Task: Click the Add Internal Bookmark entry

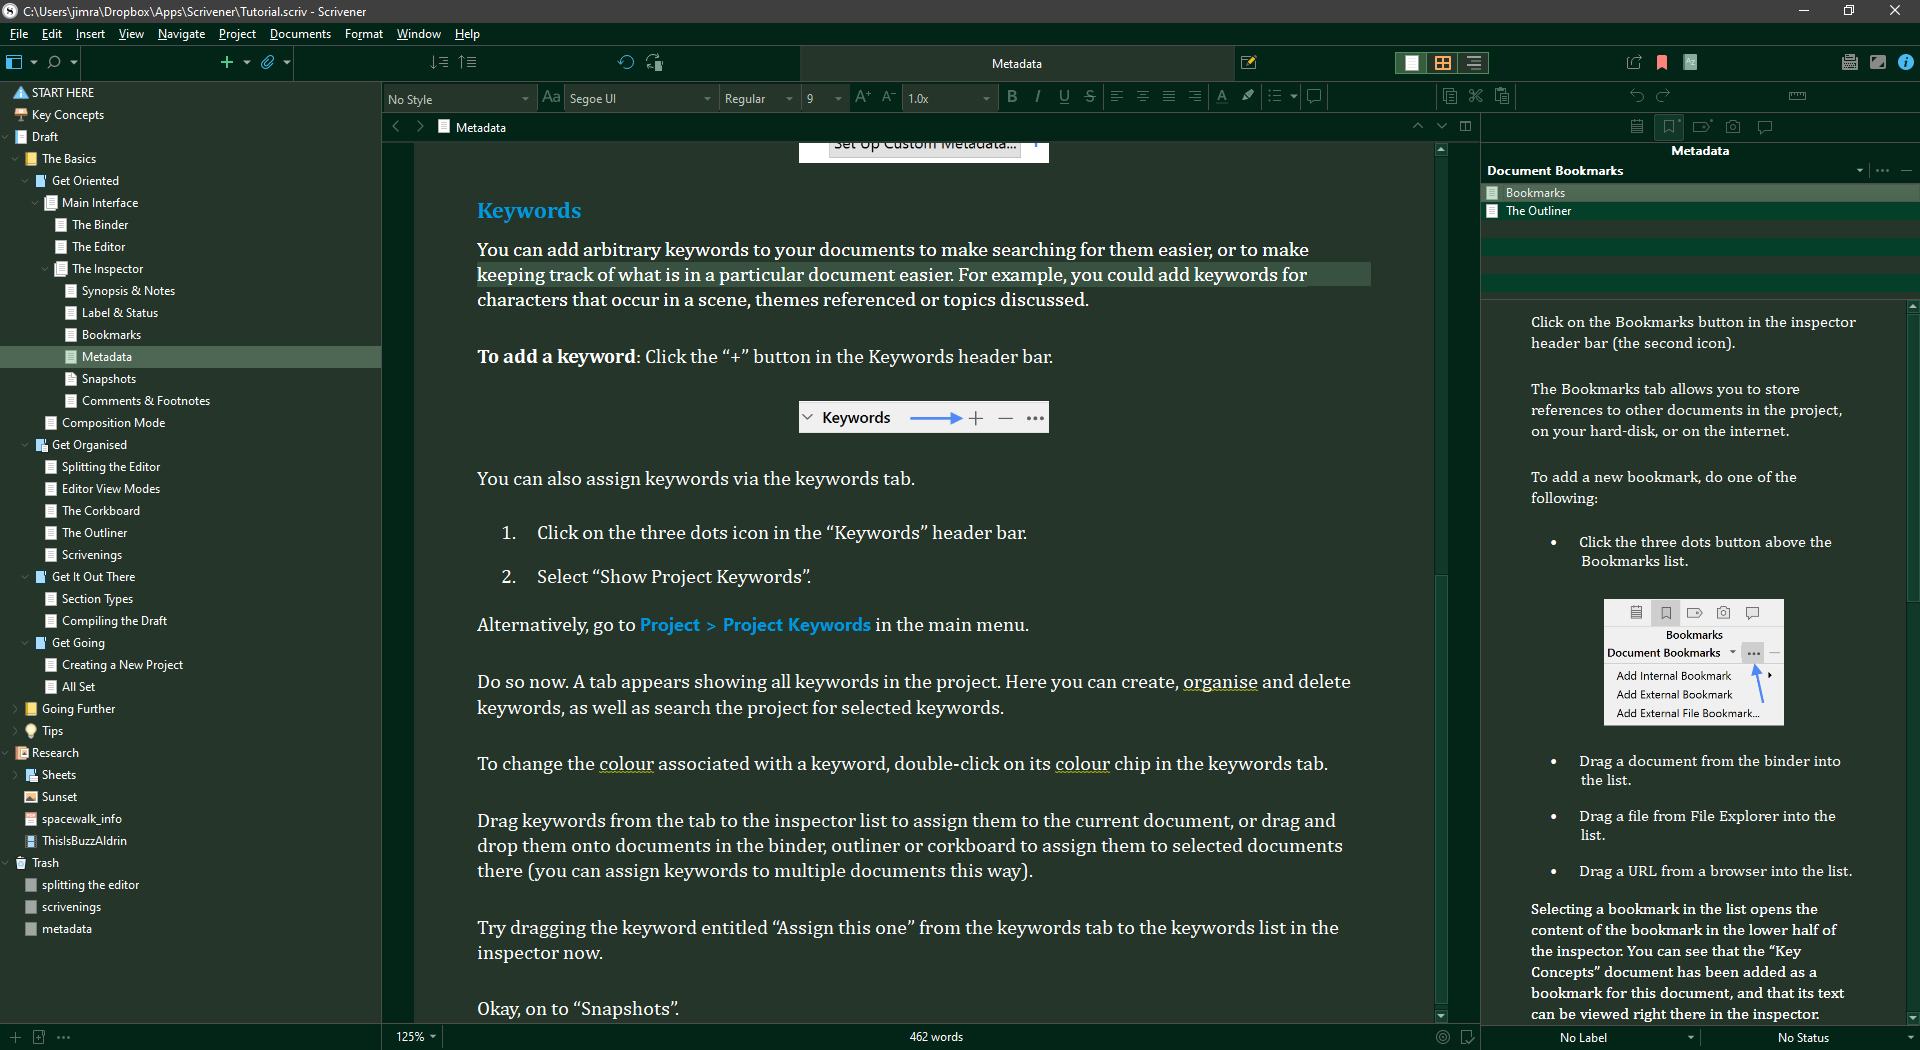Action: [x=1672, y=675]
